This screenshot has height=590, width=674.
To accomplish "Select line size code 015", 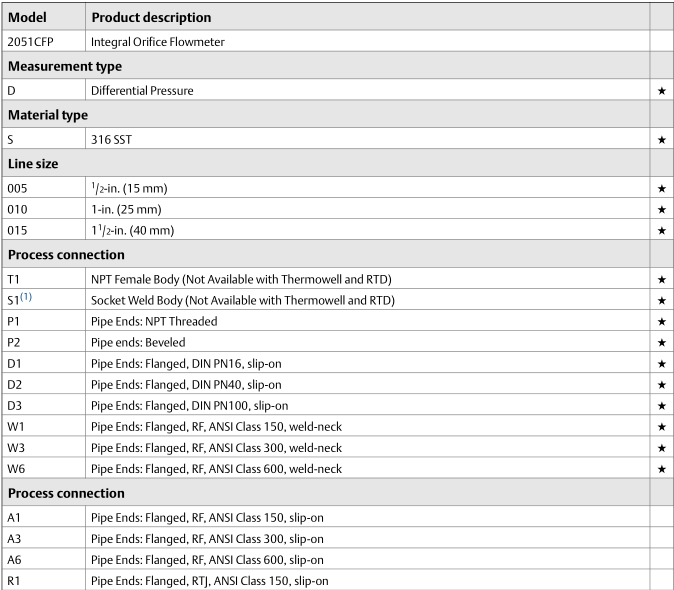I will (x=18, y=230).
